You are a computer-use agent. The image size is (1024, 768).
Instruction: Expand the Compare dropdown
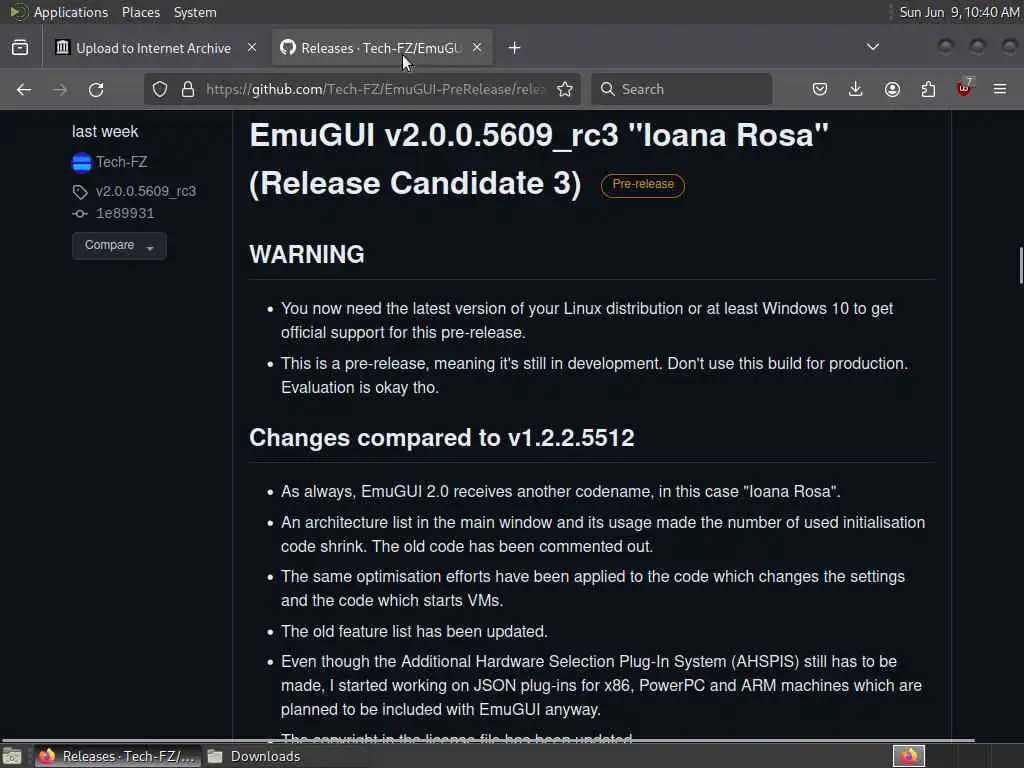click(119, 246)
